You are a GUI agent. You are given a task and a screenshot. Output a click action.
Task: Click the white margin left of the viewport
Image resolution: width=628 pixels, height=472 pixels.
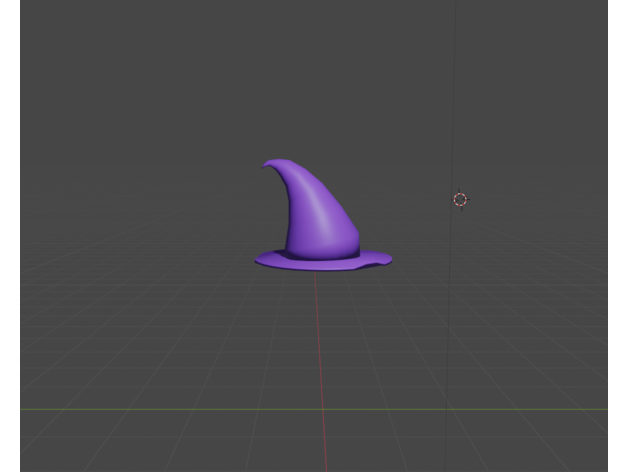9,236
